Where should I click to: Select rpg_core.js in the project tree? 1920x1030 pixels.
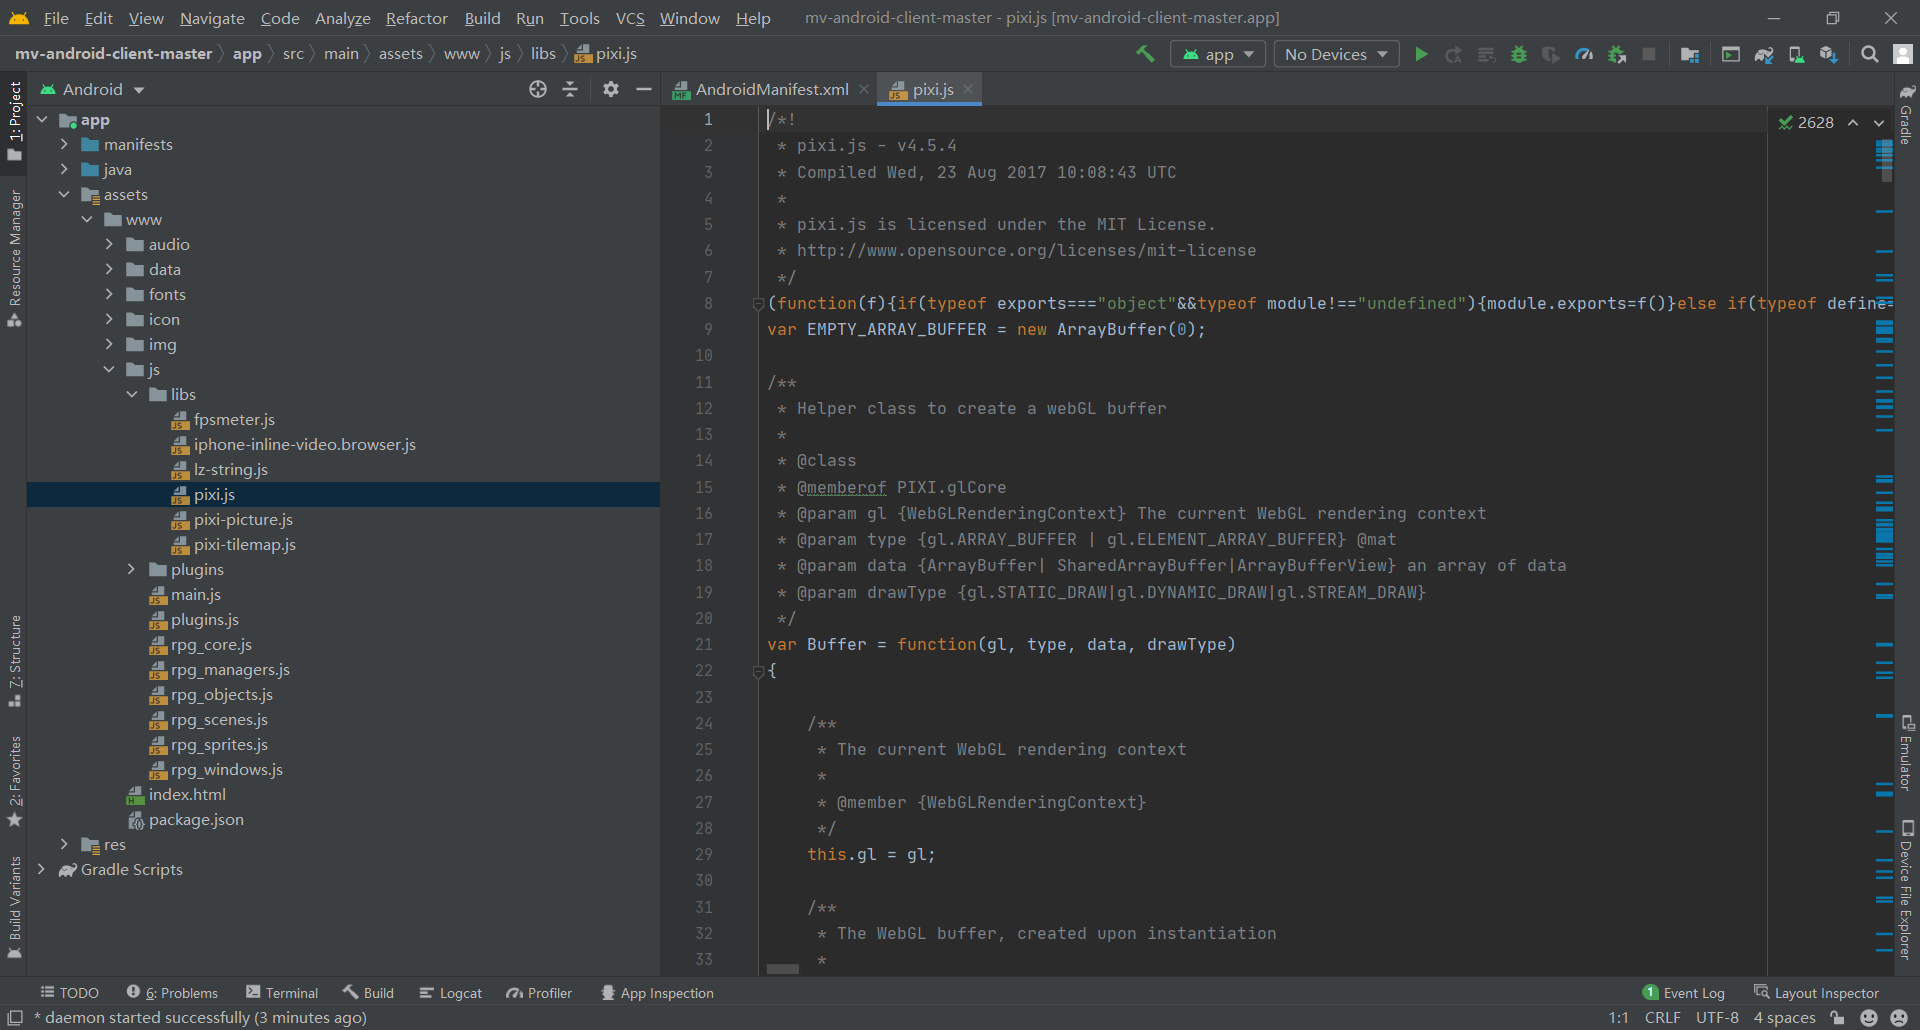tap(211, 644)
